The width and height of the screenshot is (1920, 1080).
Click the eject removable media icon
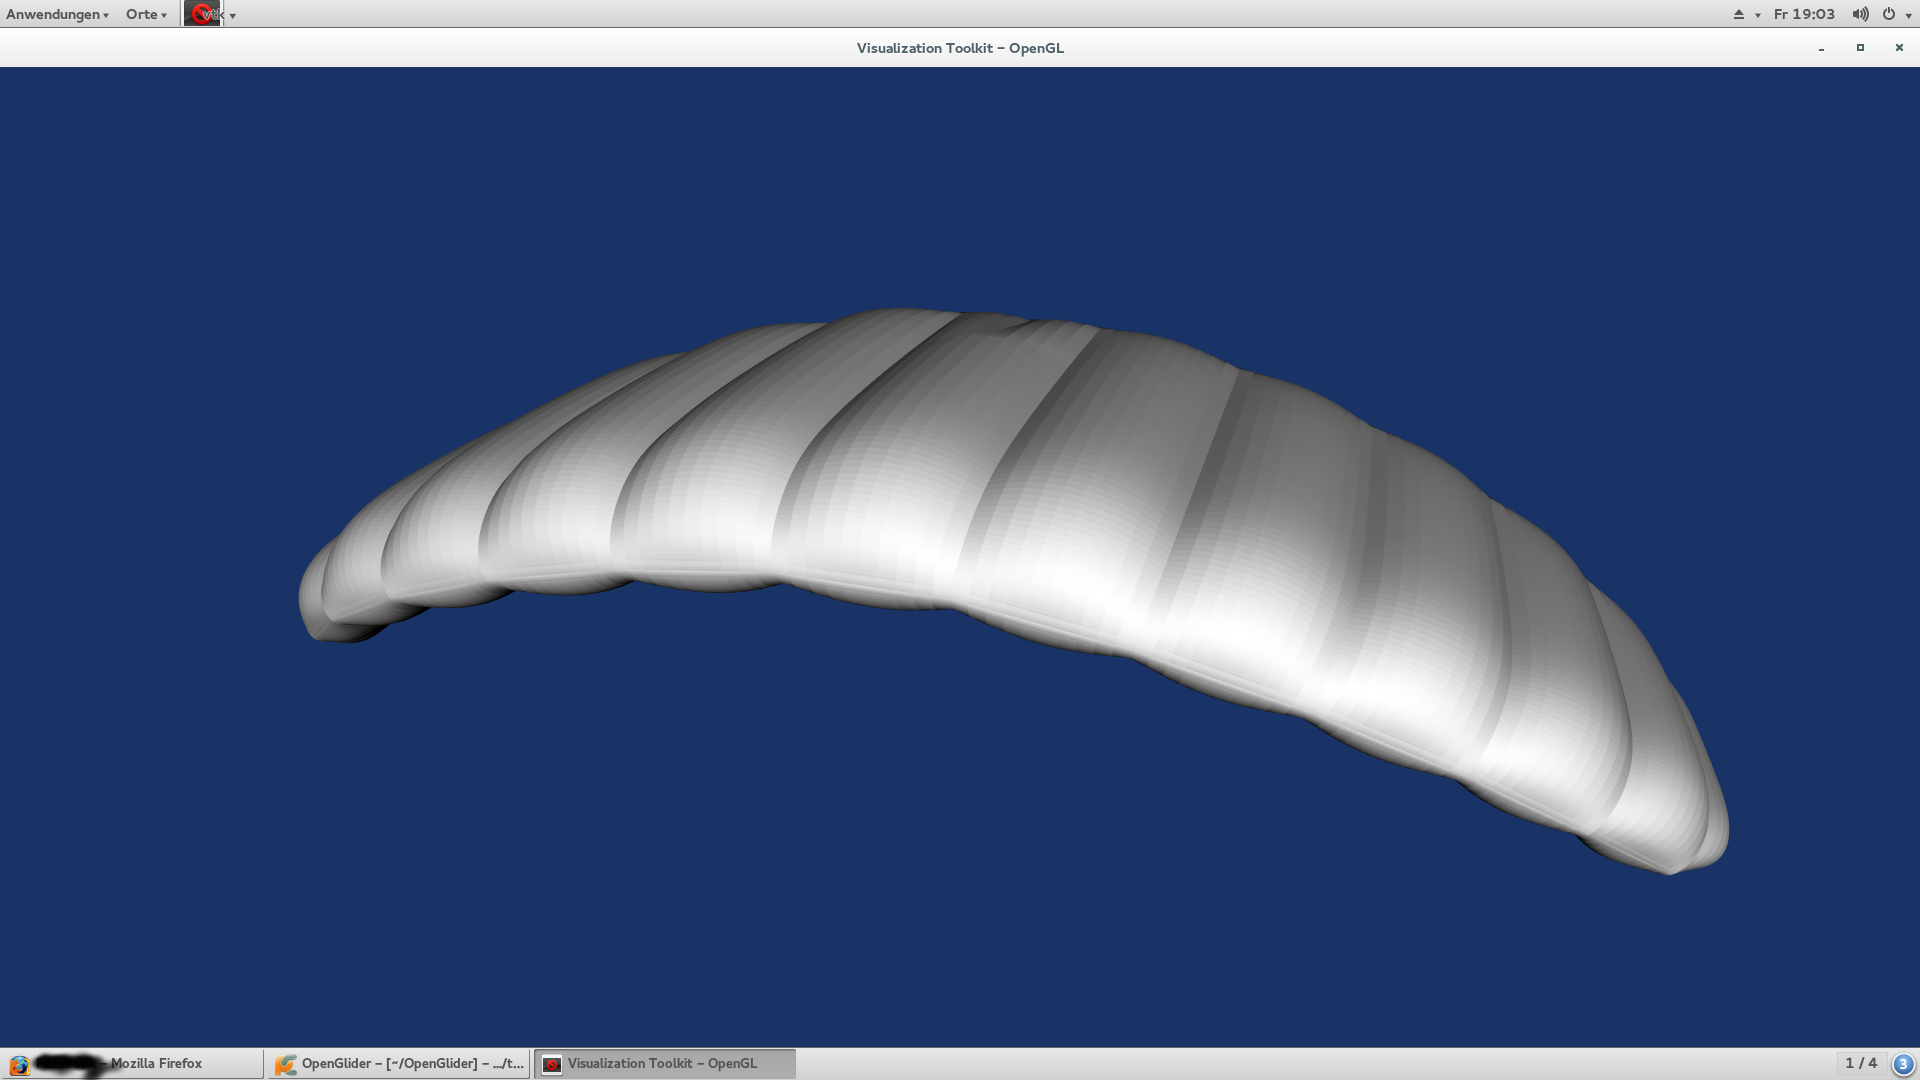pos(1738,14)
